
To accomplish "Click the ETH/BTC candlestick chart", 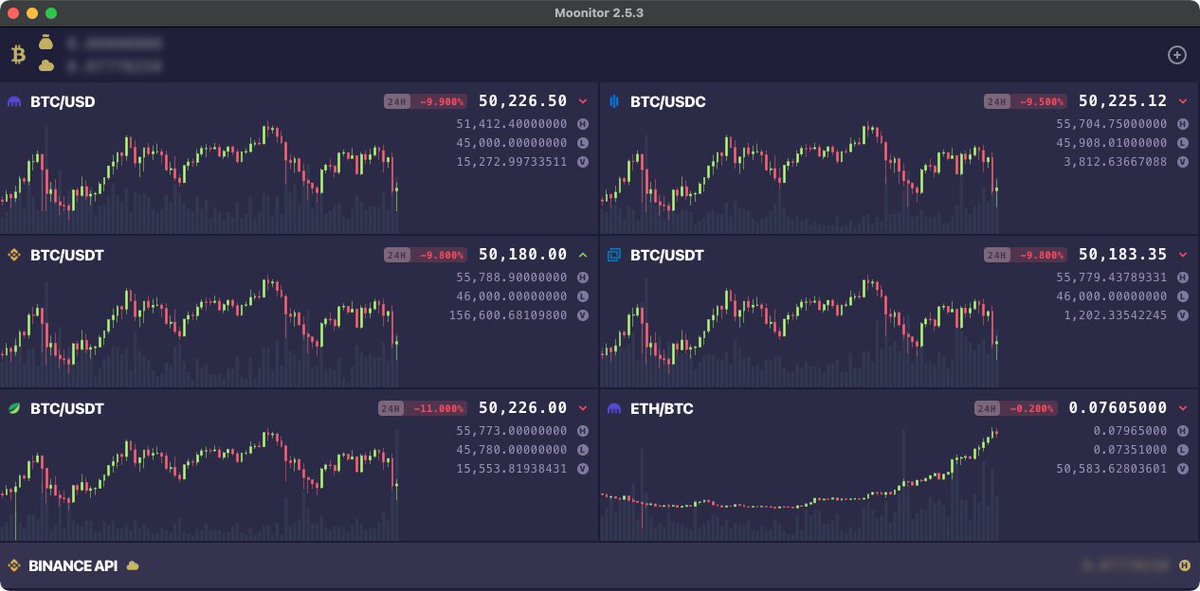I will [x=800, y=483].
